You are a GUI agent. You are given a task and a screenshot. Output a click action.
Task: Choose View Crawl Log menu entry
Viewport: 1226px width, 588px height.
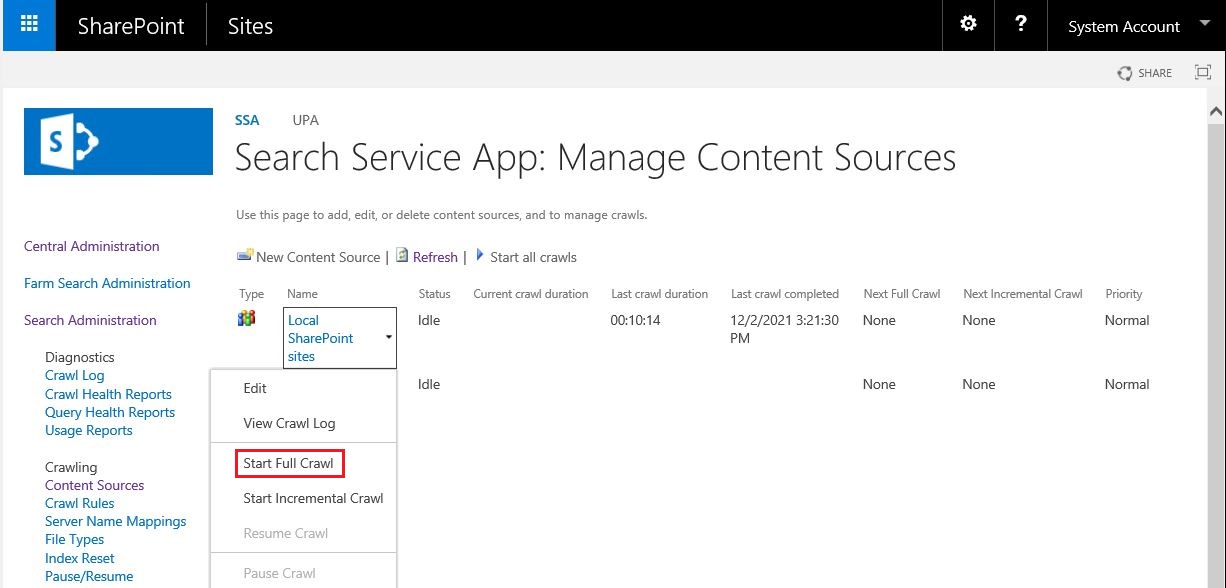(289, 423)
